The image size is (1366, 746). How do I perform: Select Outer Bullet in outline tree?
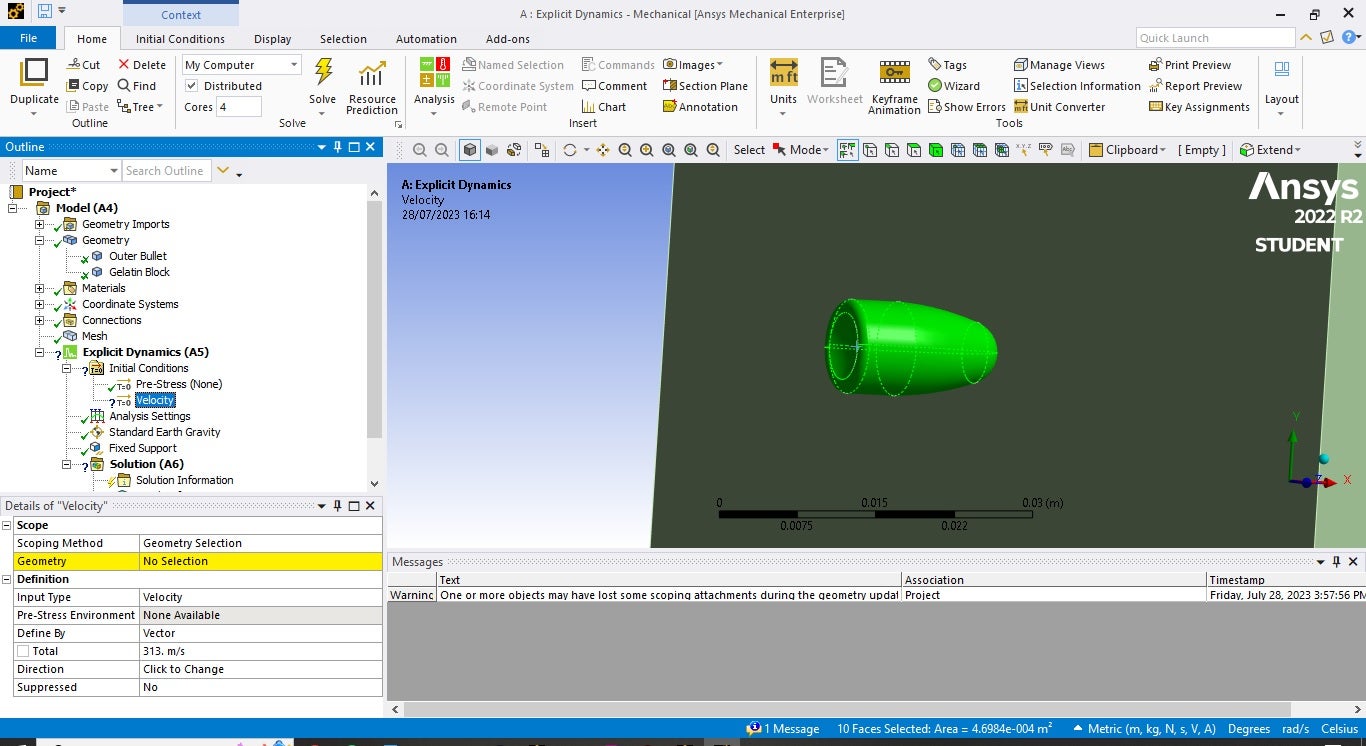pos(138,256)
